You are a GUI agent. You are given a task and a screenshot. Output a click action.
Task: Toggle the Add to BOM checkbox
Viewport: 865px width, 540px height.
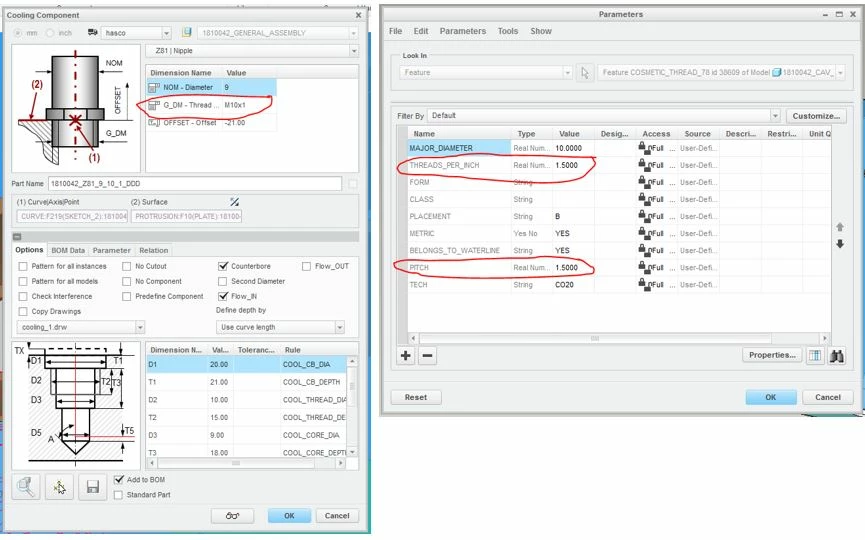pyautogui.click(x=118, y=480)
